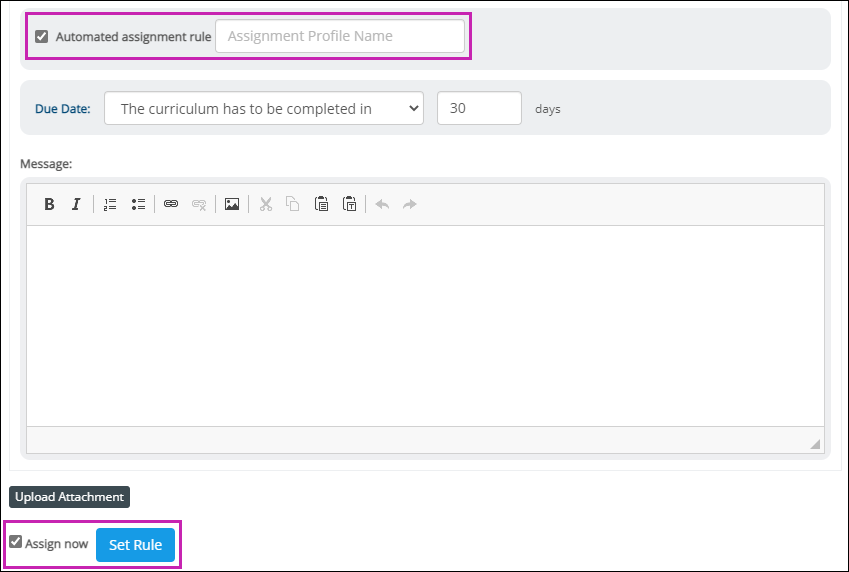
Task: Apply italic formatting in message editor
Action: pyautogui.click(x=76, y=204)
